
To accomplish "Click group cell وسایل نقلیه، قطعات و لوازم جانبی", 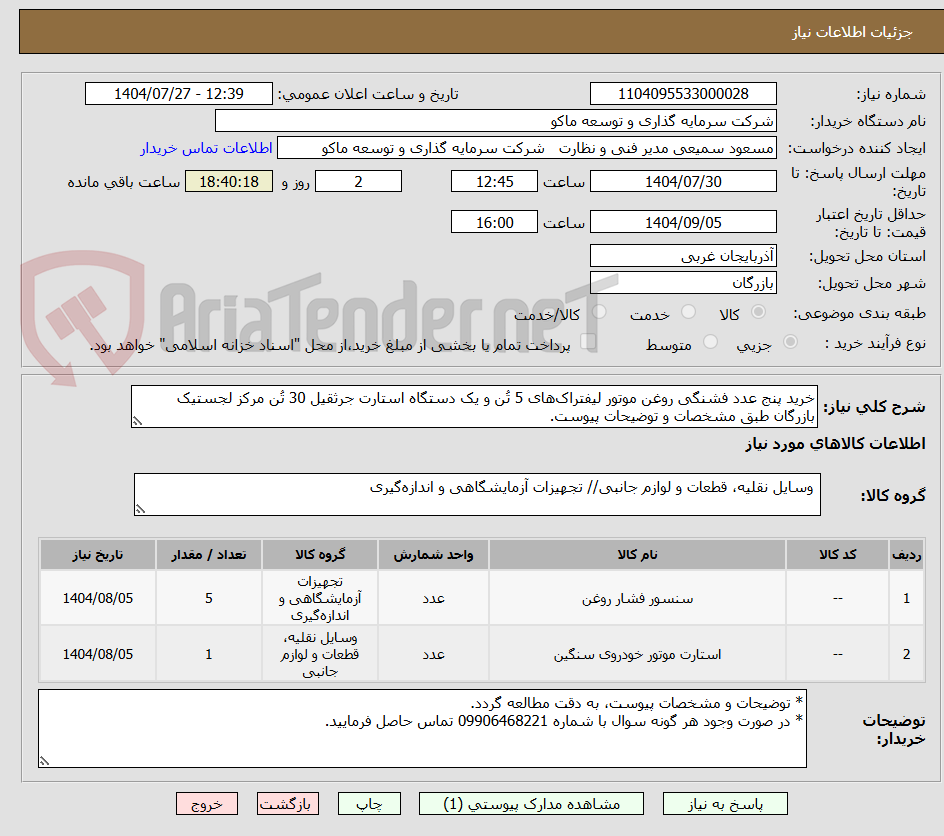I will click(x=320, y=654).
